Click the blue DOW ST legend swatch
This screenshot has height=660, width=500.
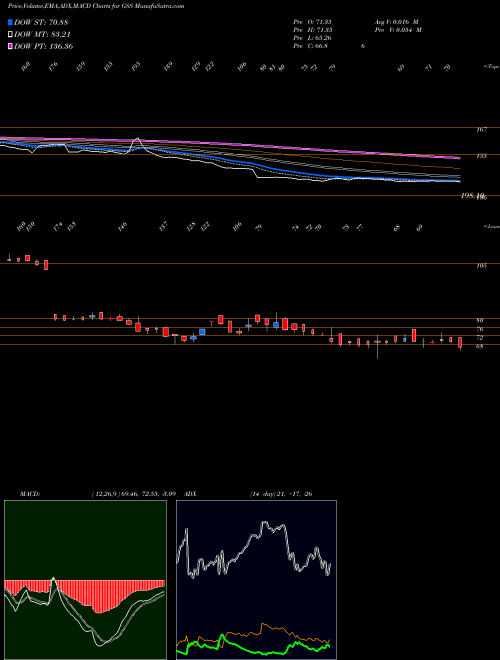(11, 22)
